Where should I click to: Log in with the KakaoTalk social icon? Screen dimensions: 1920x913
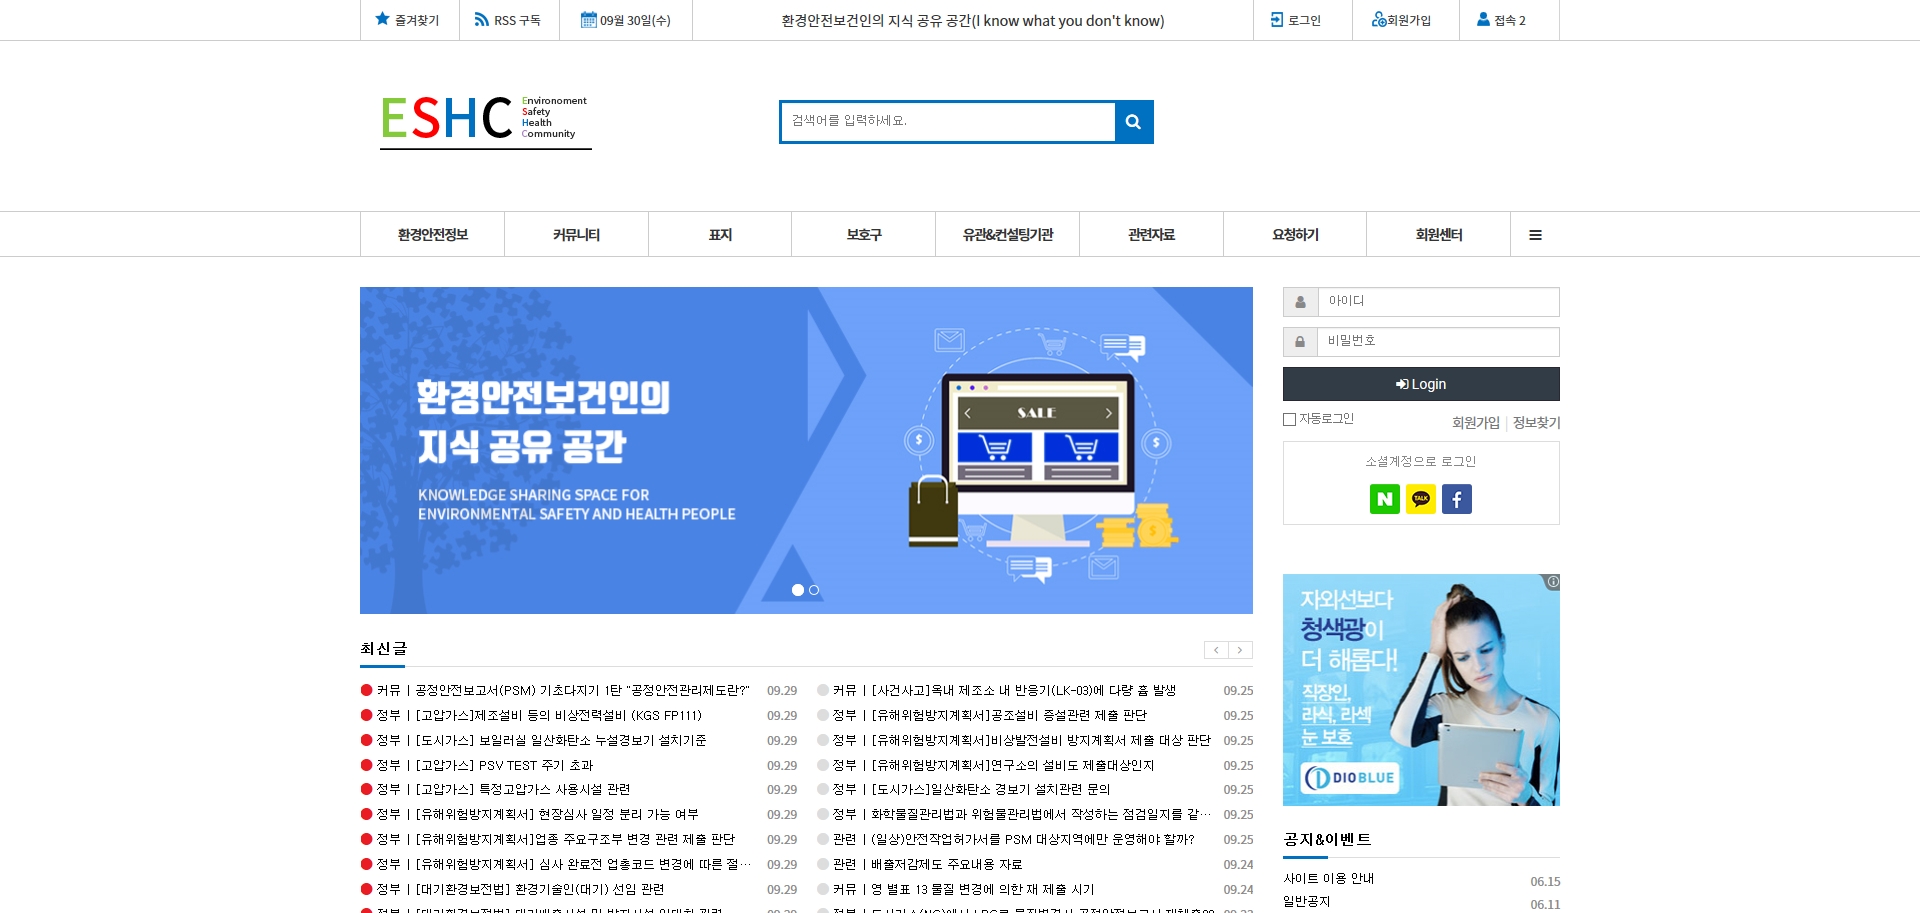pyautogui.click(x=1420, y=498)
